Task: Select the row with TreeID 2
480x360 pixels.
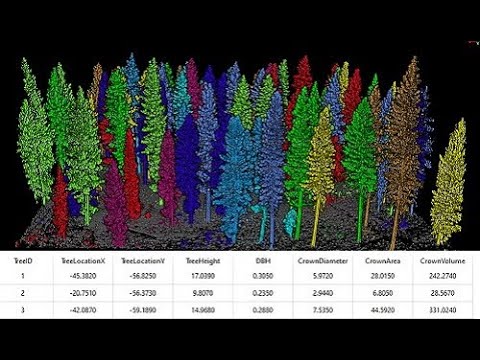Action: tap(236, 293)
